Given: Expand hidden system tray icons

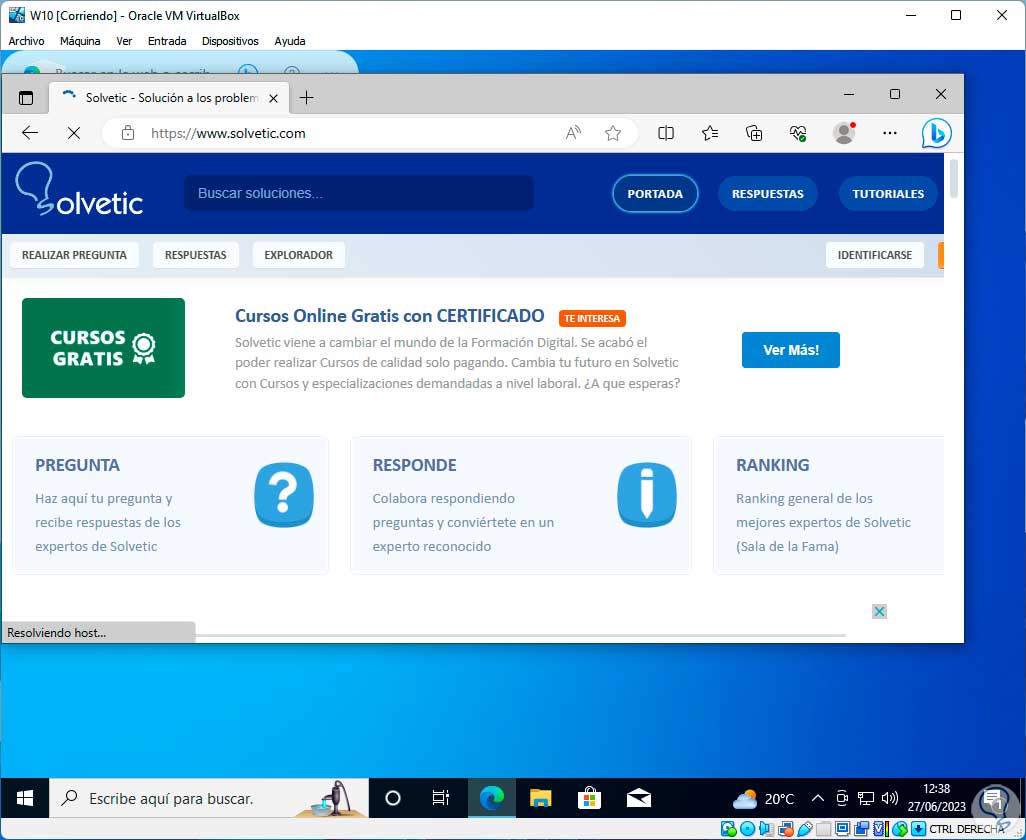Looking at the screenshot, I should pyautogui.click(x=817, y=798).
